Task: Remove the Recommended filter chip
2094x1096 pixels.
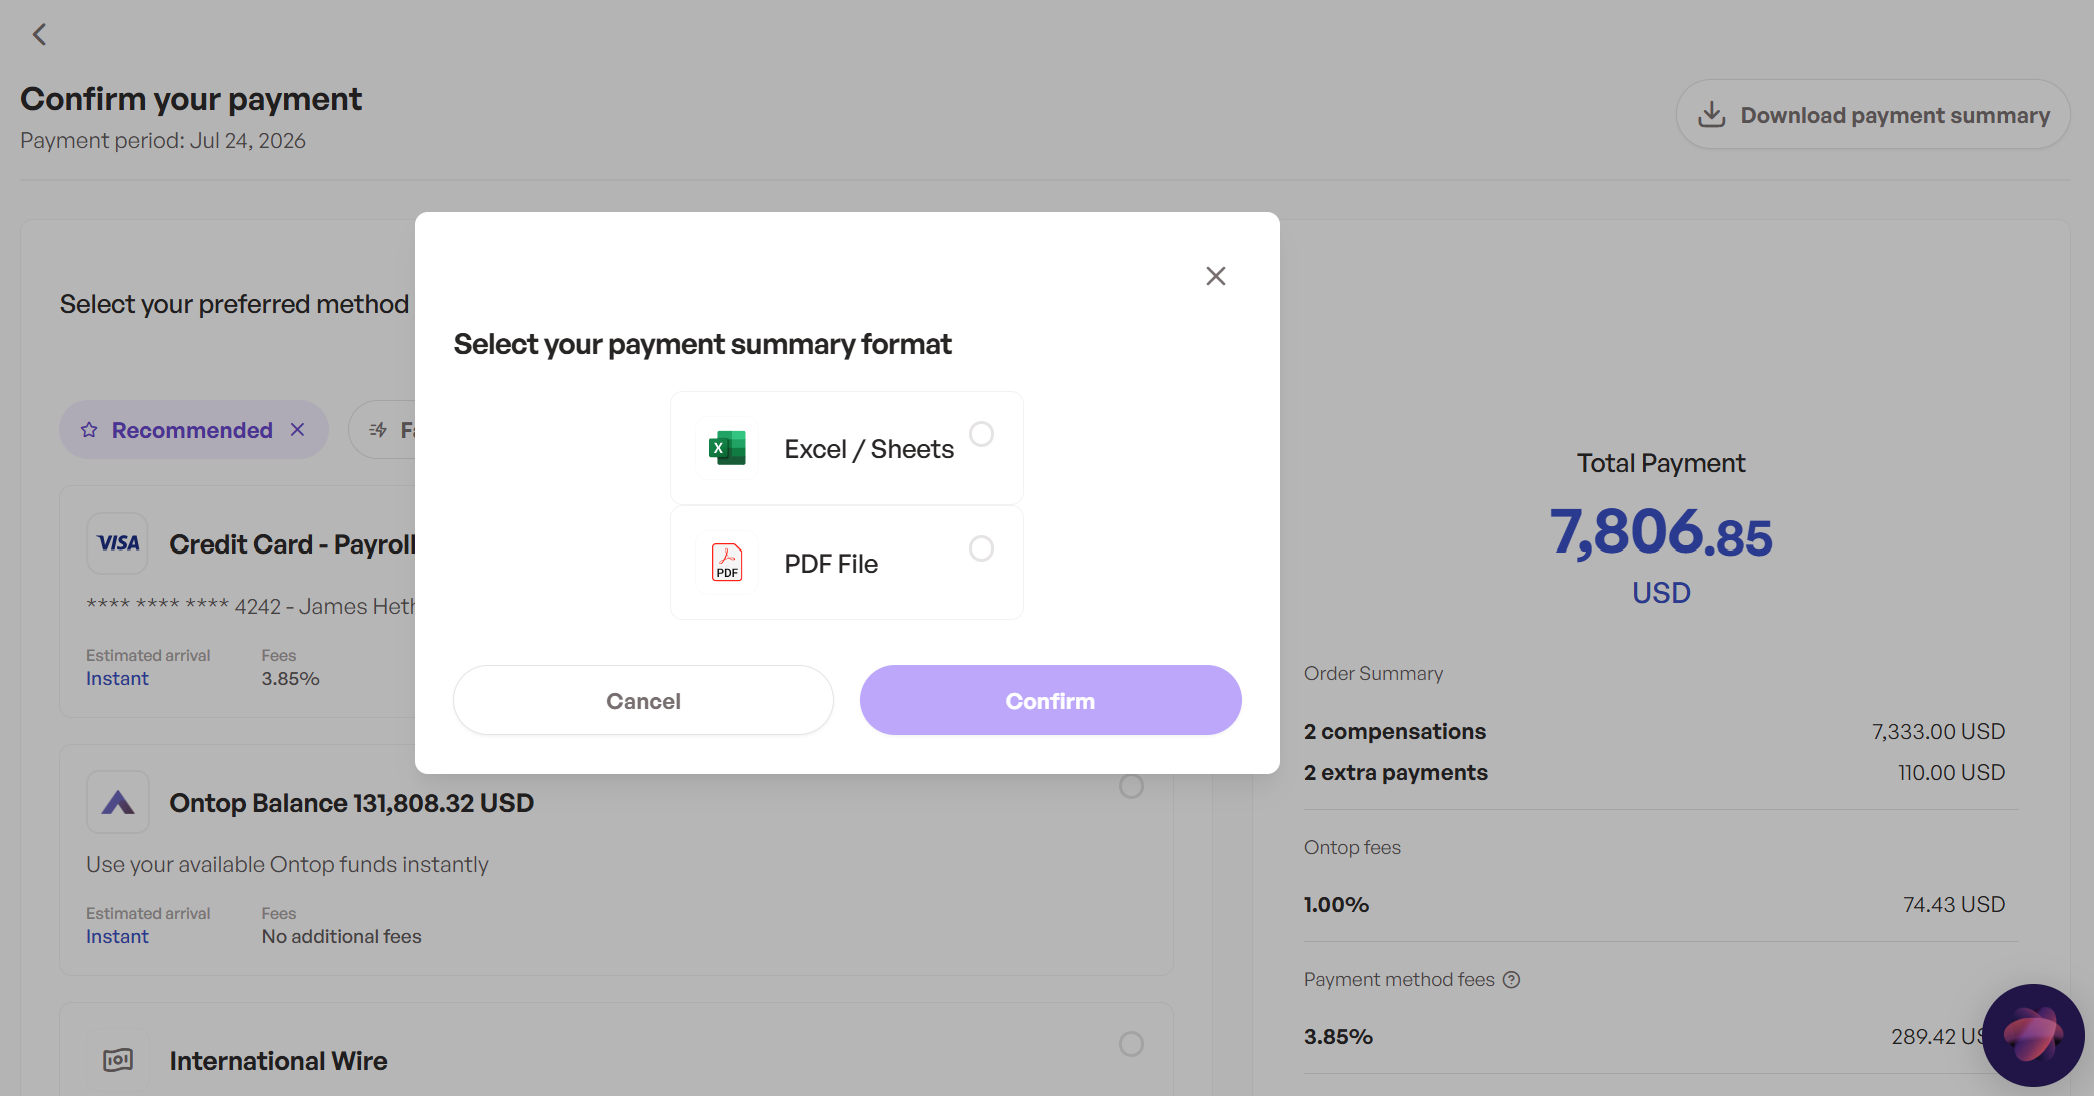Action: point(297,430)
